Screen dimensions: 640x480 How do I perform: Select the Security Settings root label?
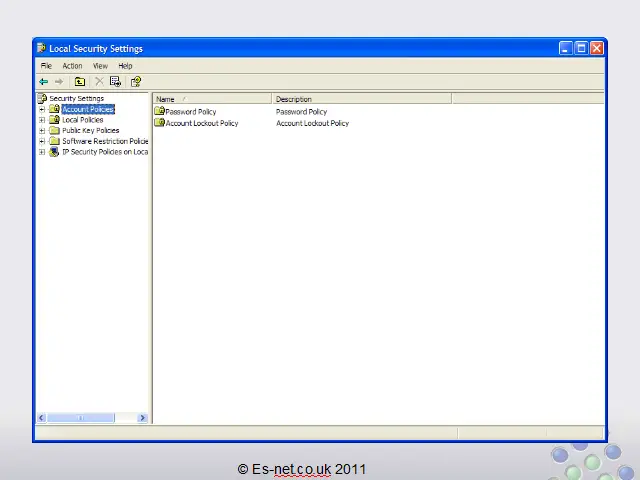coord(76,98)
